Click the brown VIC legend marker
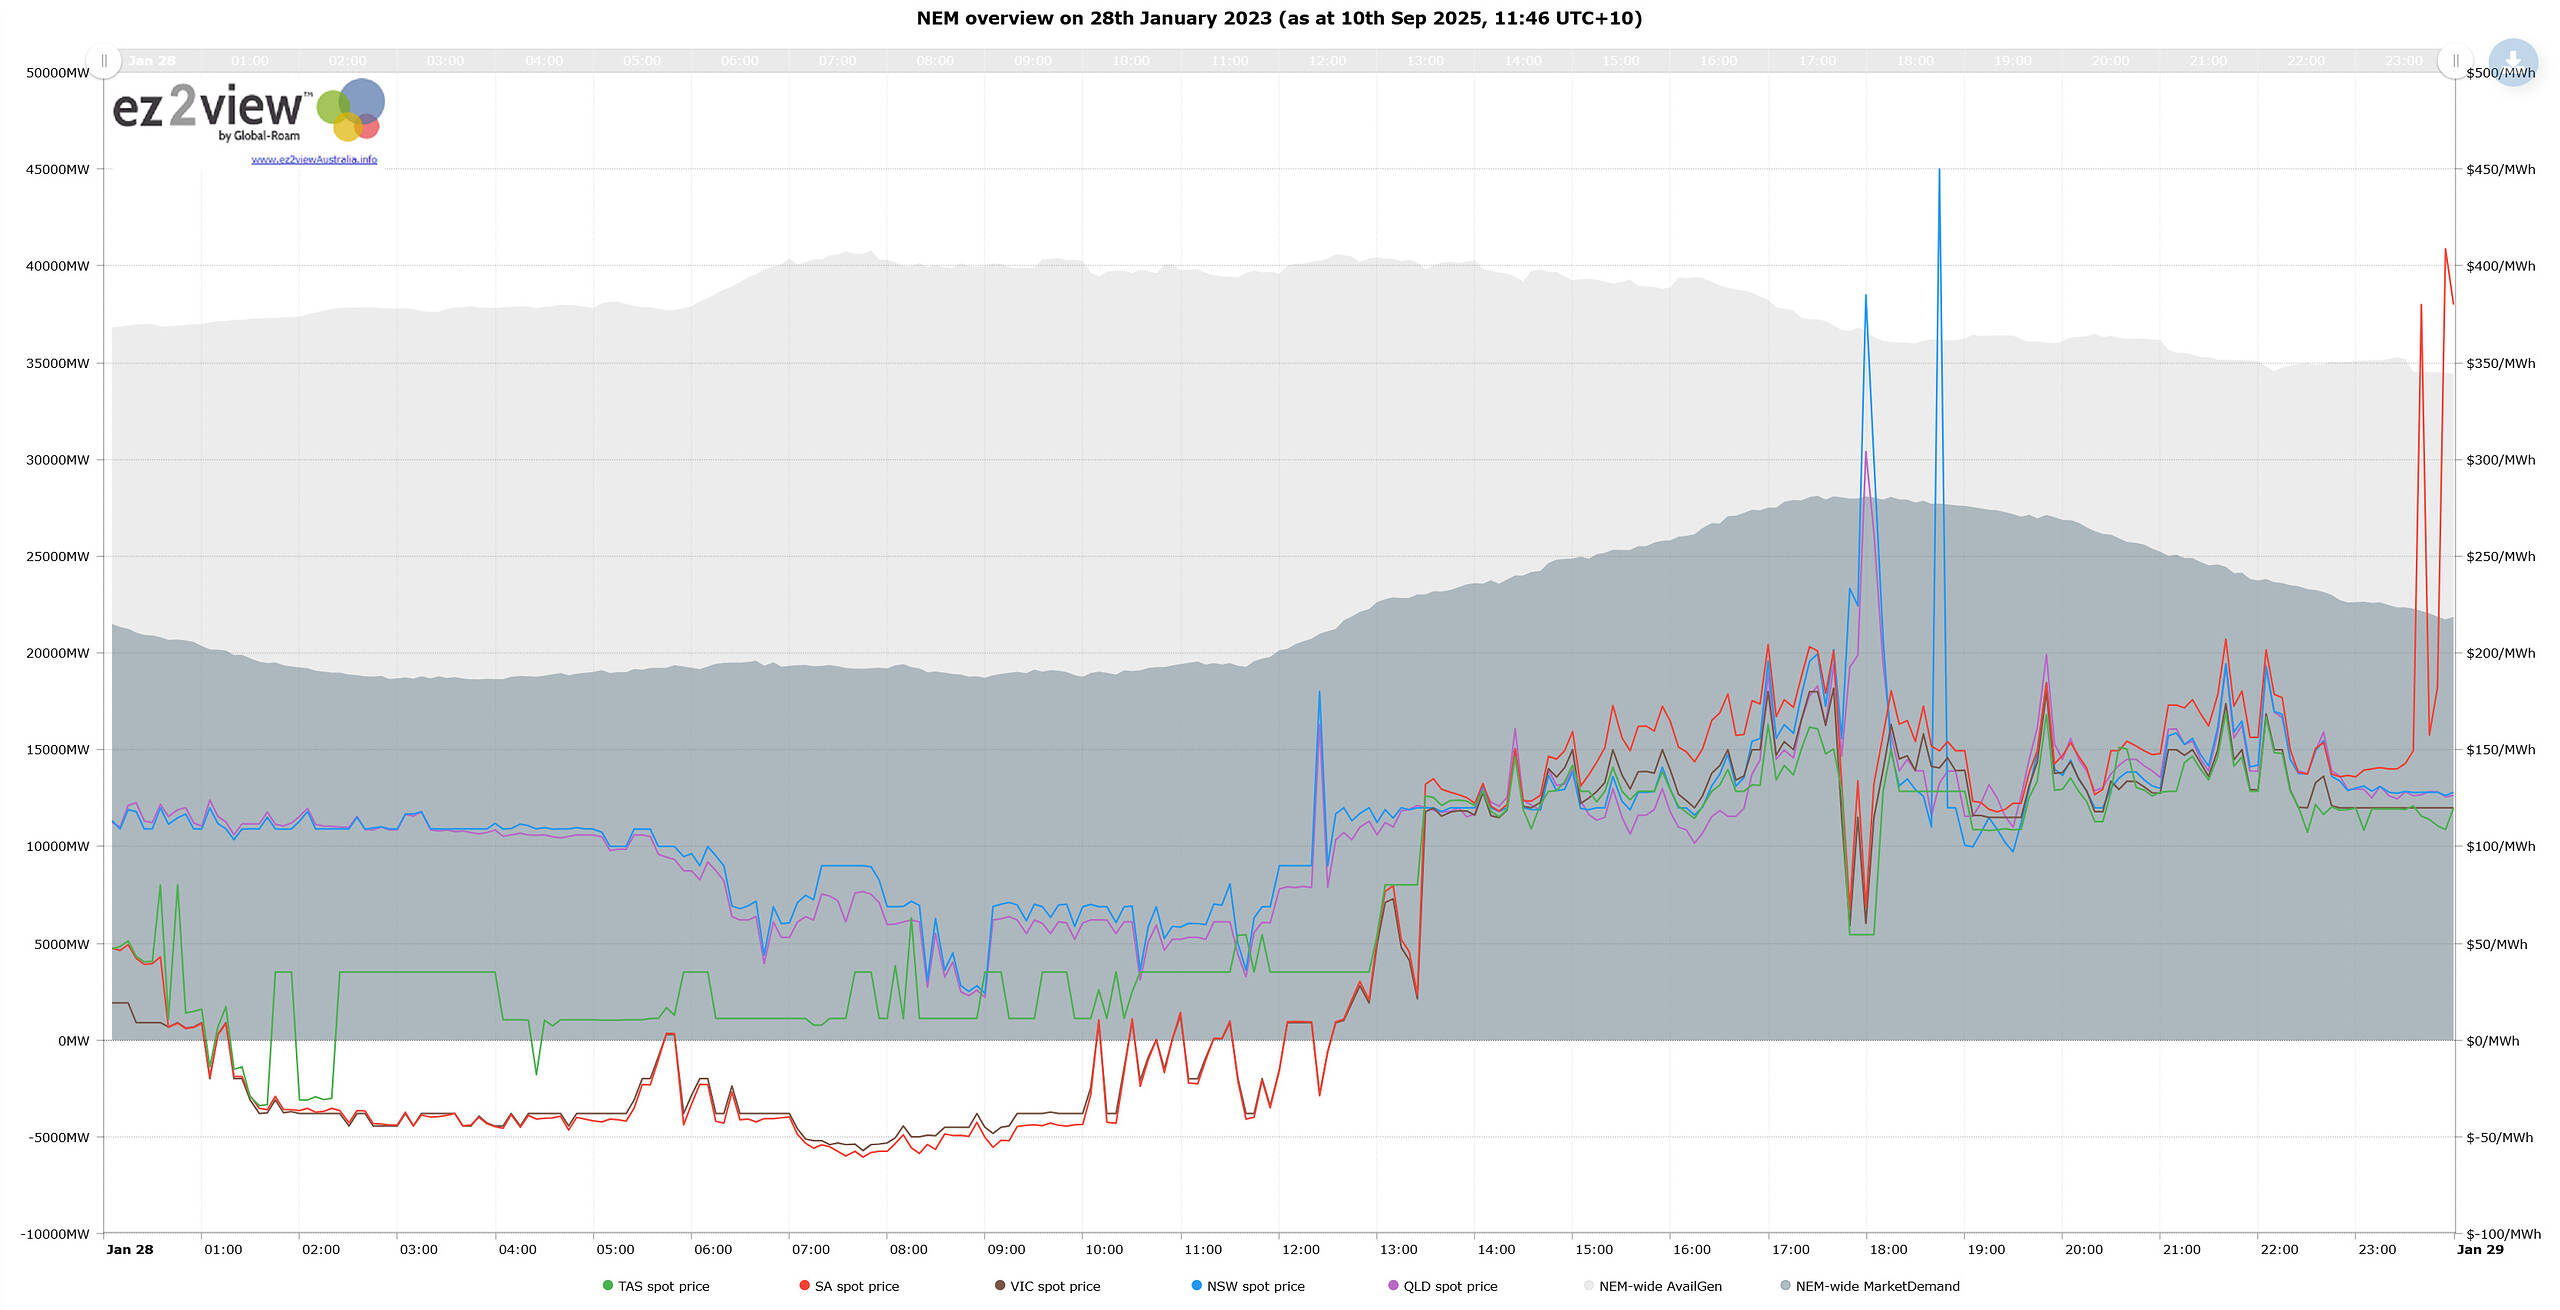2560x1310 pixels. [x=999, y=1286]
